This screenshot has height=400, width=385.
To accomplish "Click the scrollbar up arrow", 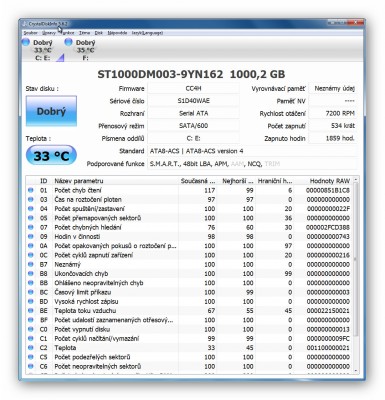I will [x=356, y=180].
